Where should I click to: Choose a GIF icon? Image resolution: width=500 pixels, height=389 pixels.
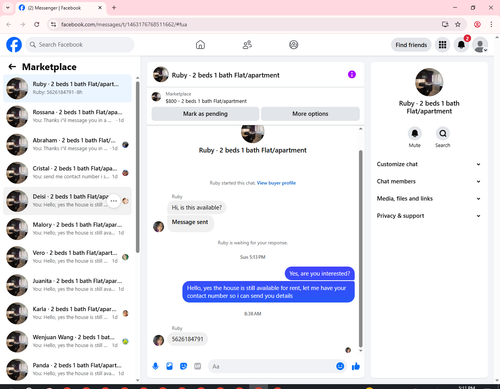click(198, 366)
